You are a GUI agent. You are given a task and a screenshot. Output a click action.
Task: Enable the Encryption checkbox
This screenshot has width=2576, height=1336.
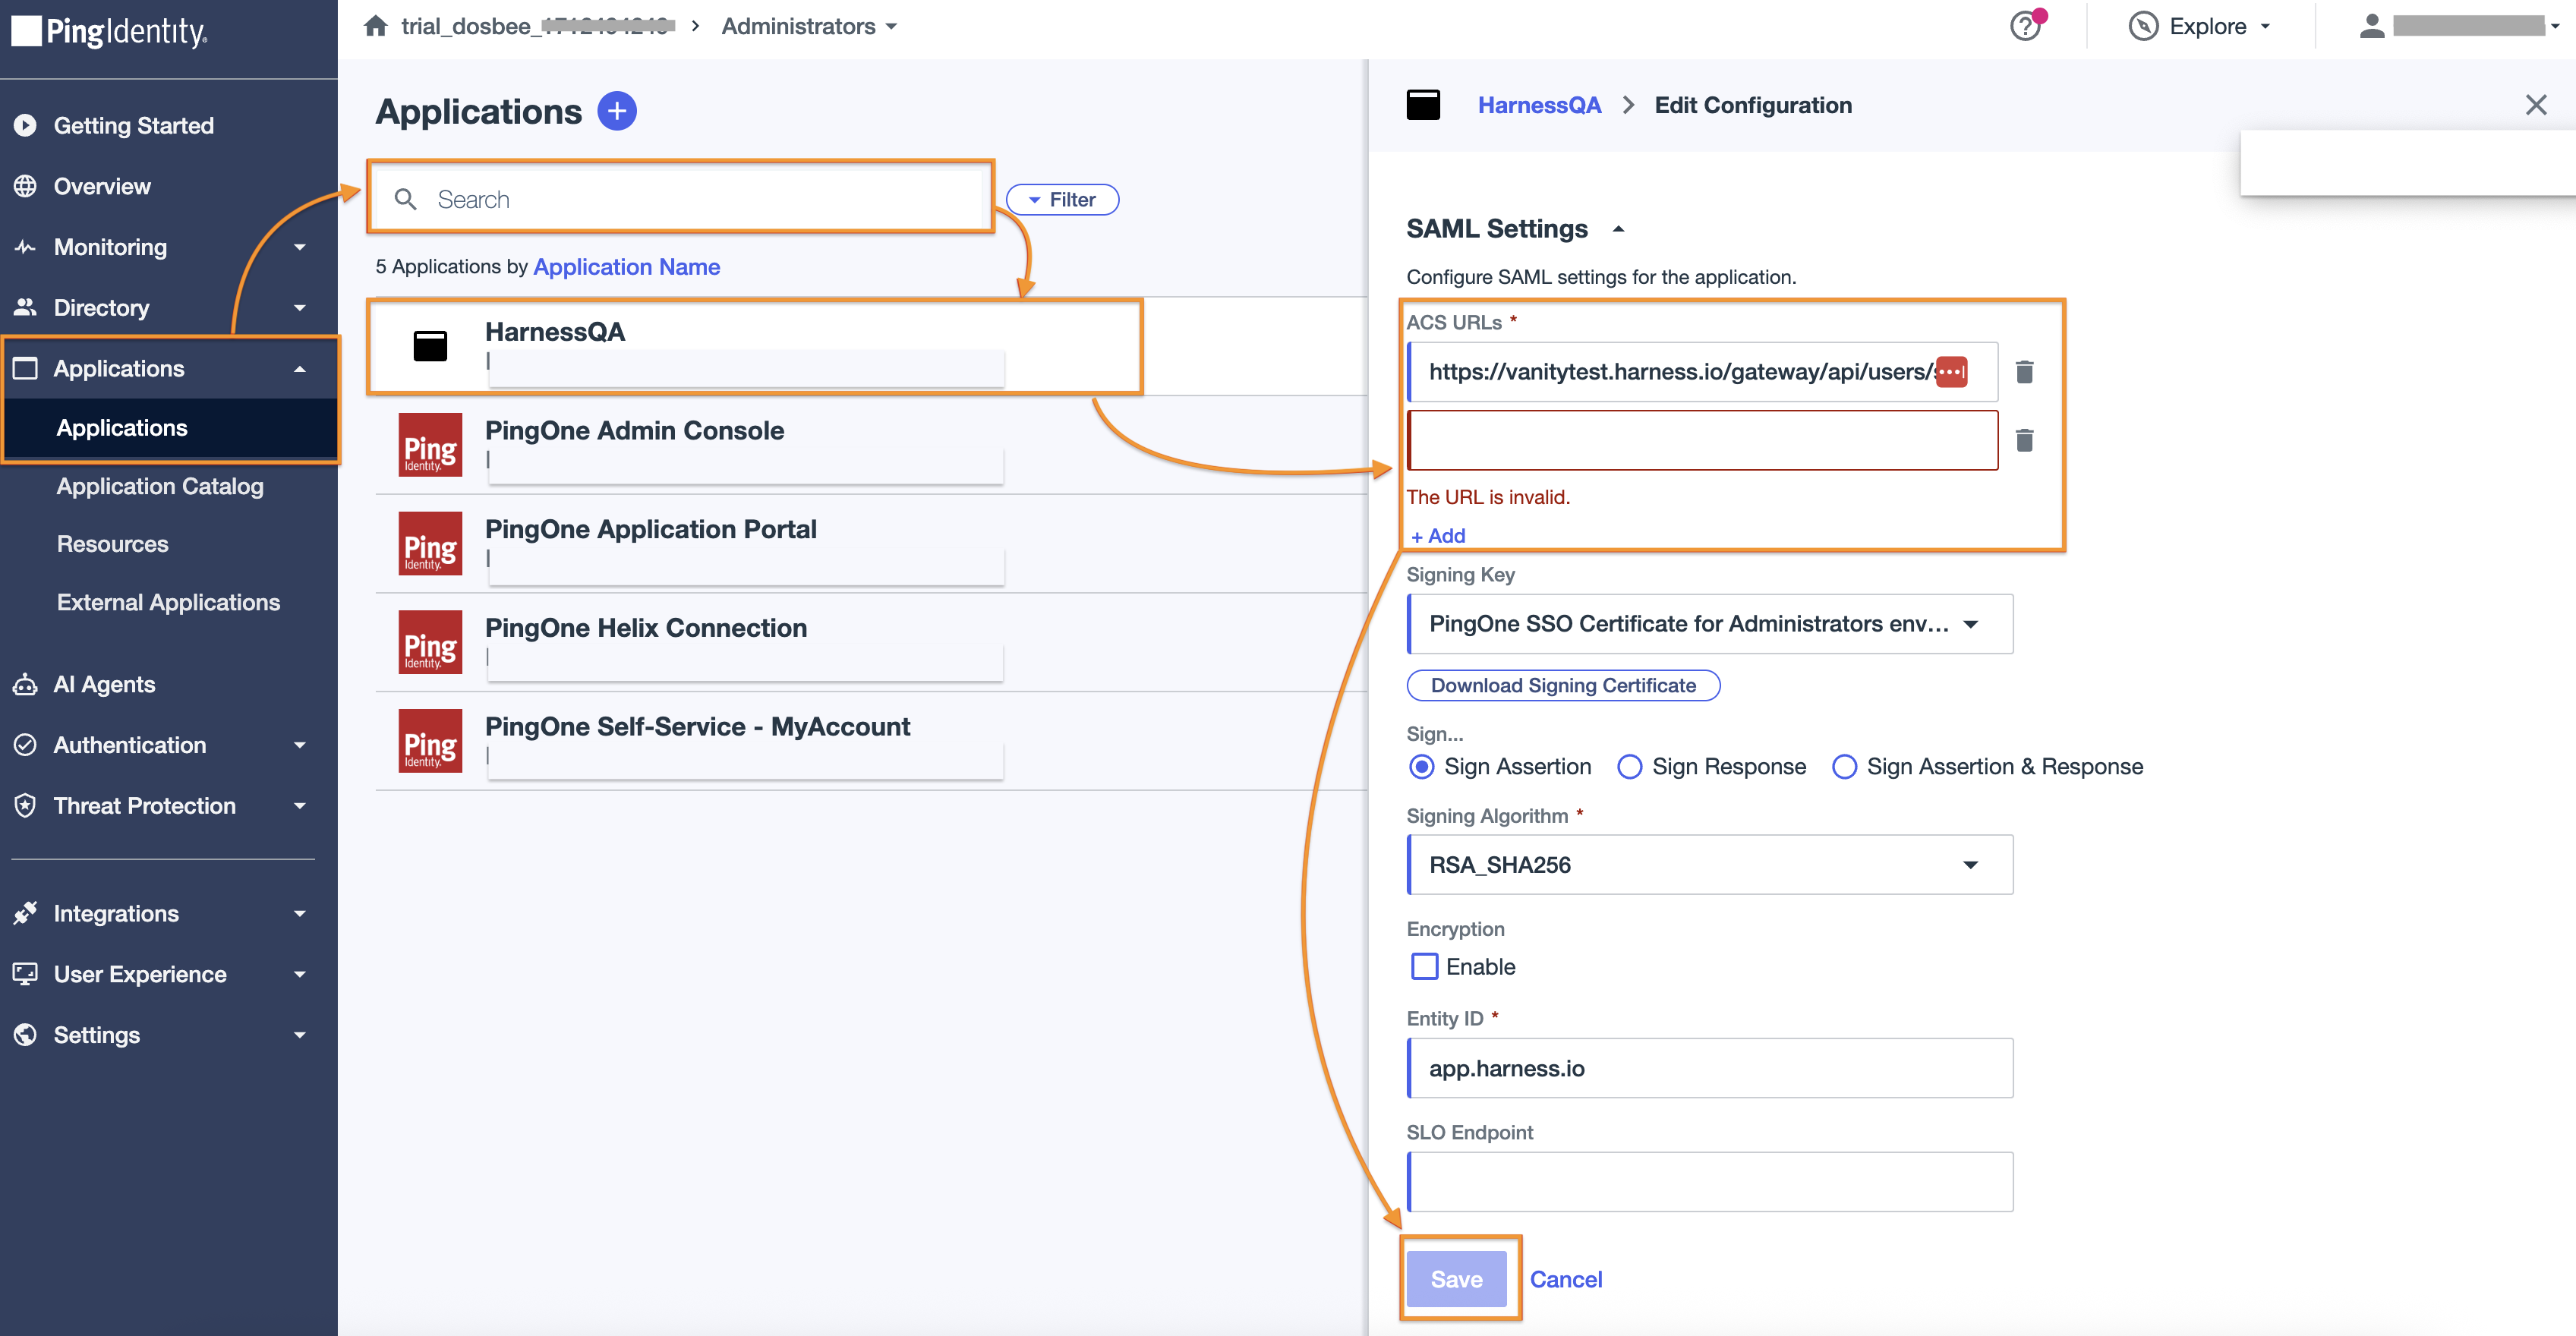point(1424,967)
